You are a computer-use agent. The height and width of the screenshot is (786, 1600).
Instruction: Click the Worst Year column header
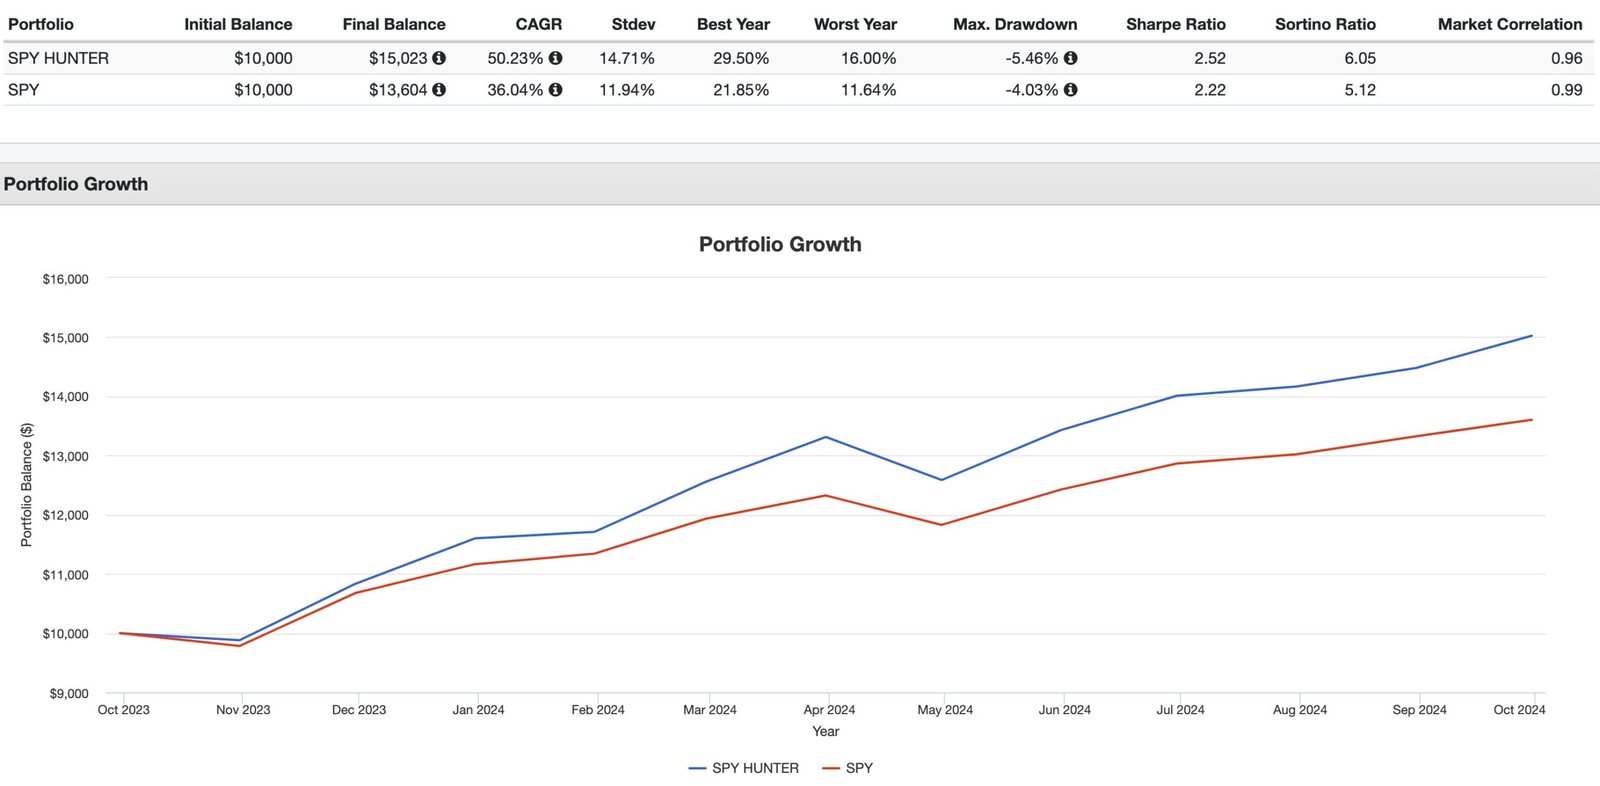point(855,24)
